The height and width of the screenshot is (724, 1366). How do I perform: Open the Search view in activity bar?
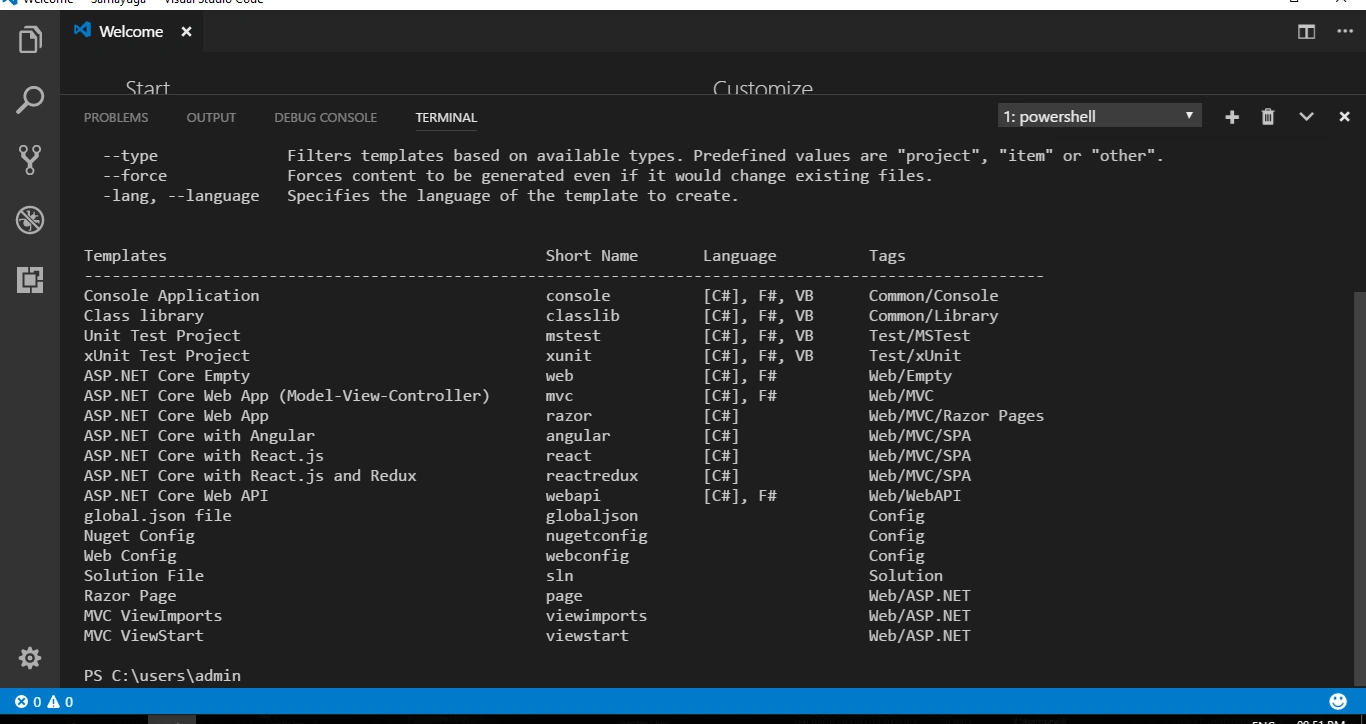pos(30,100)
